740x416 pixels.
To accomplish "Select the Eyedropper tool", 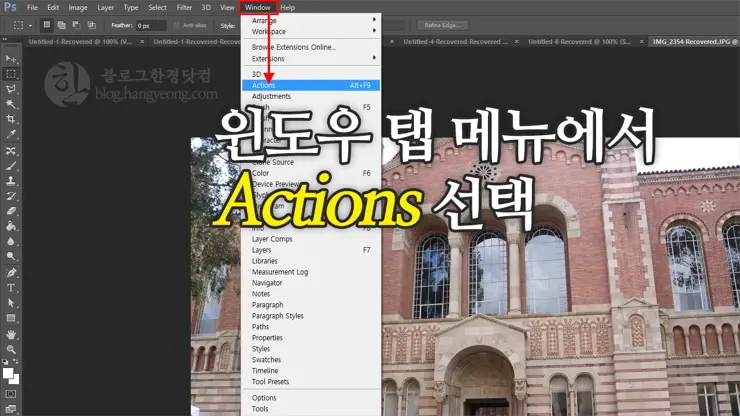I will [x=10, y=134].
